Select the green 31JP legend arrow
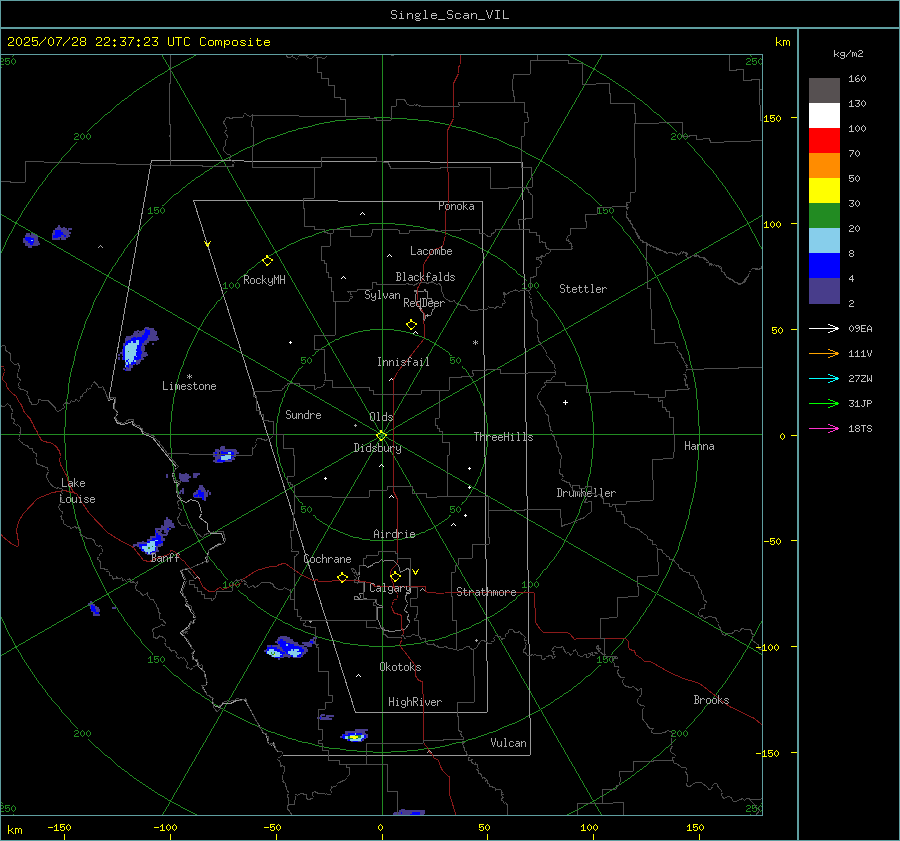Screen dimensions: 900x841 point(824,404)
